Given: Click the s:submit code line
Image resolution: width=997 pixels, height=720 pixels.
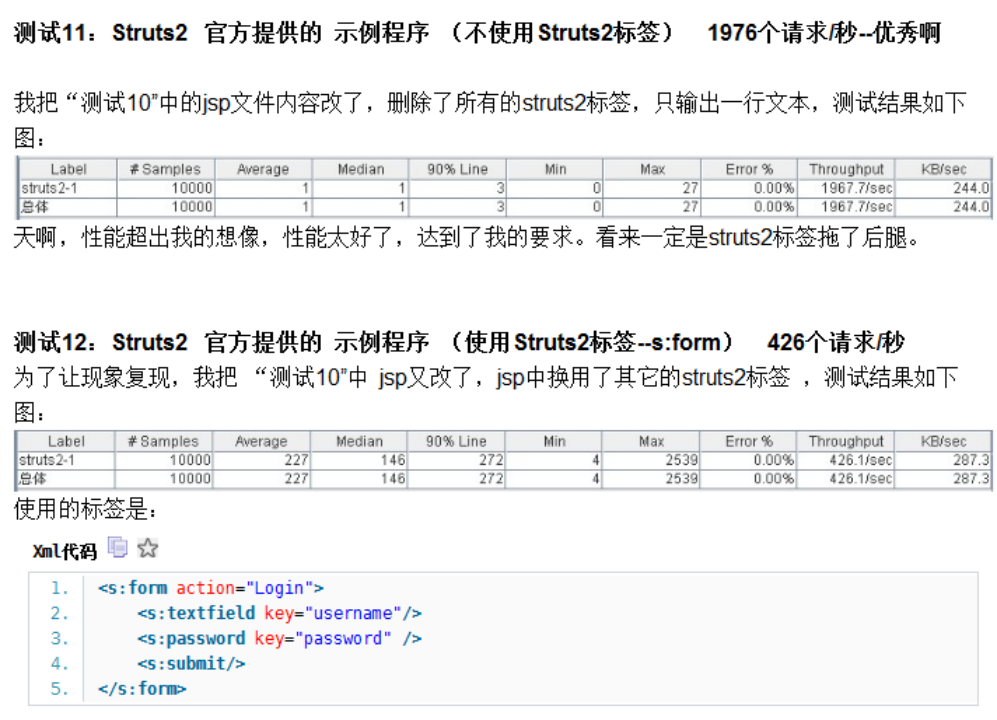Looking at the screenshot, I should click(x=191, y=663).
